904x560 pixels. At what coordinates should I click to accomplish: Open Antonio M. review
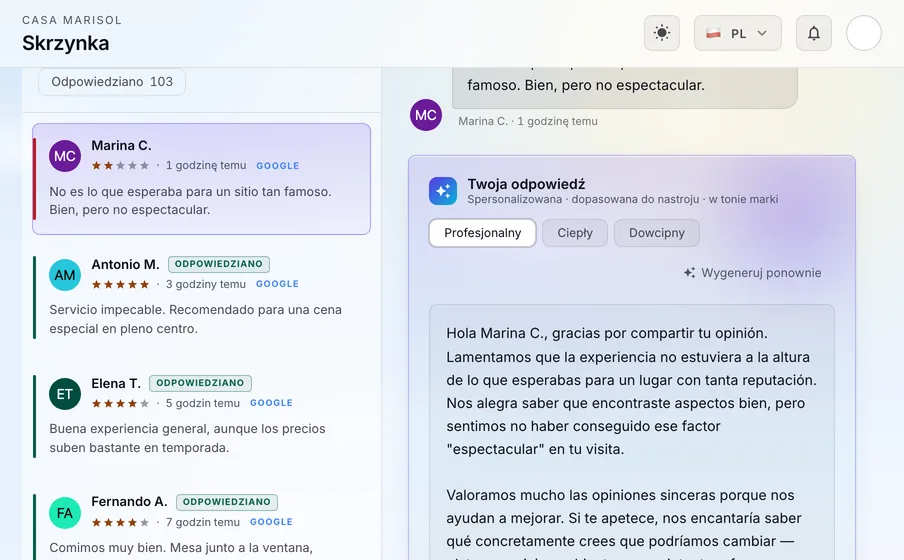click(201, 298)
